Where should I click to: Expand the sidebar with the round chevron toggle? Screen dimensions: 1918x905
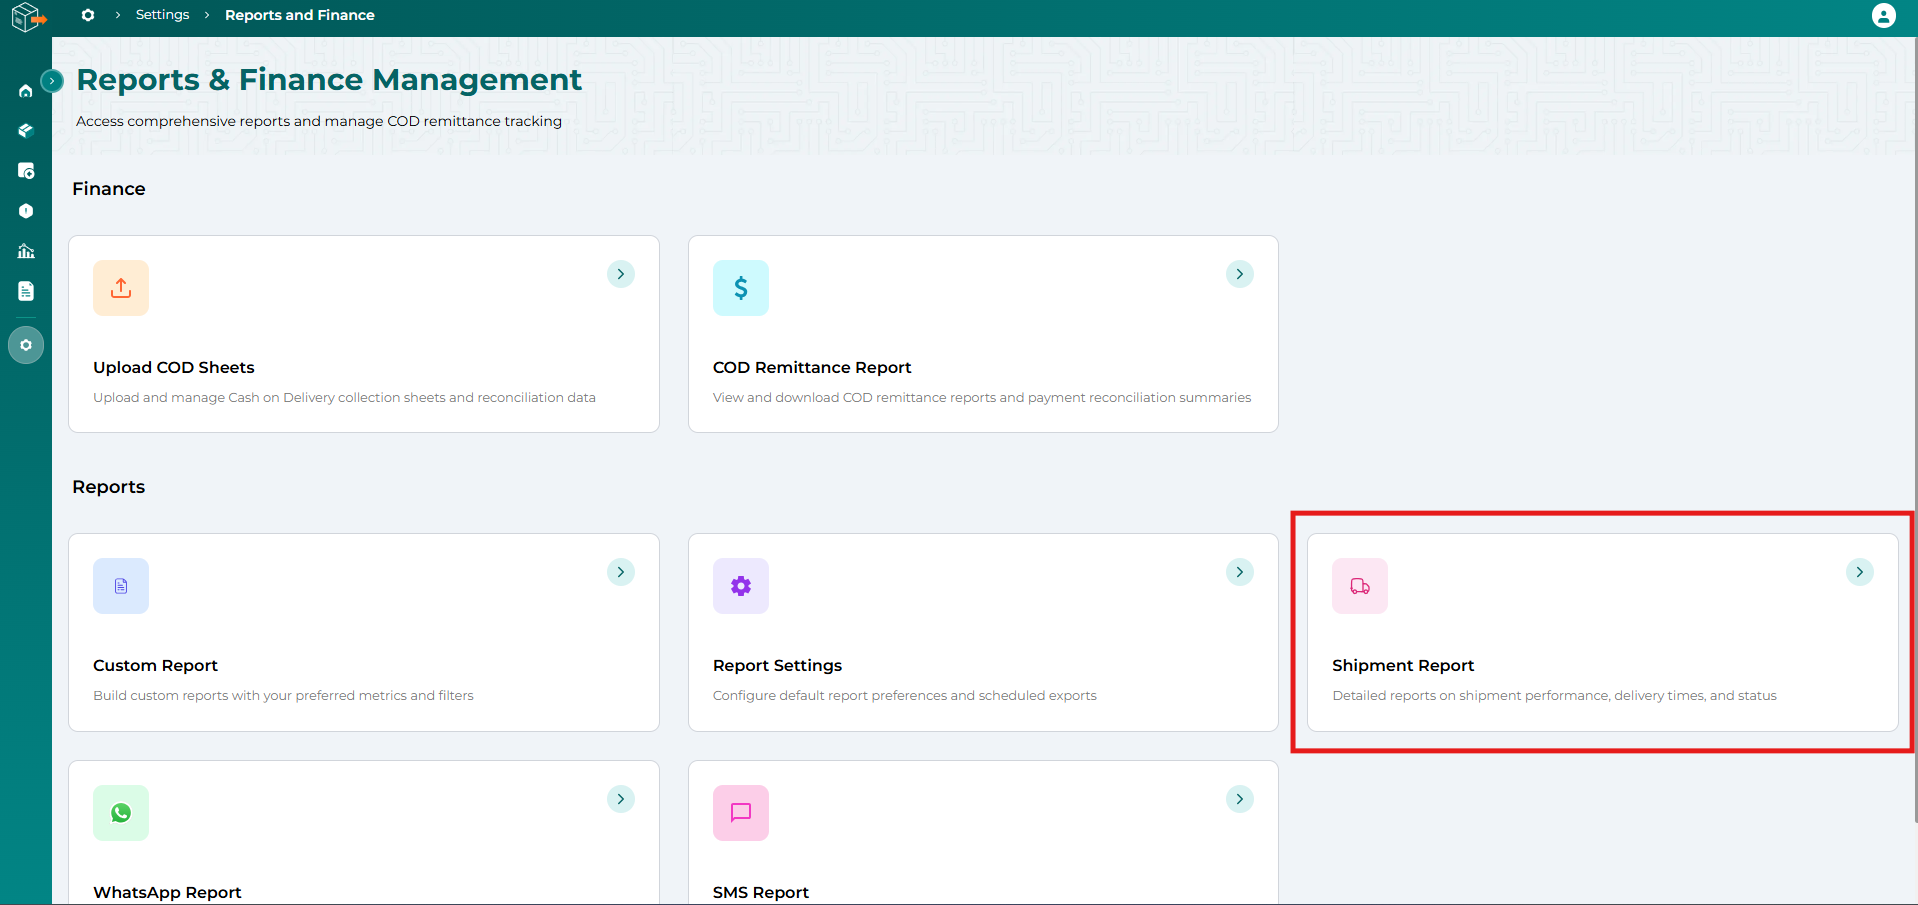(52, 81)
